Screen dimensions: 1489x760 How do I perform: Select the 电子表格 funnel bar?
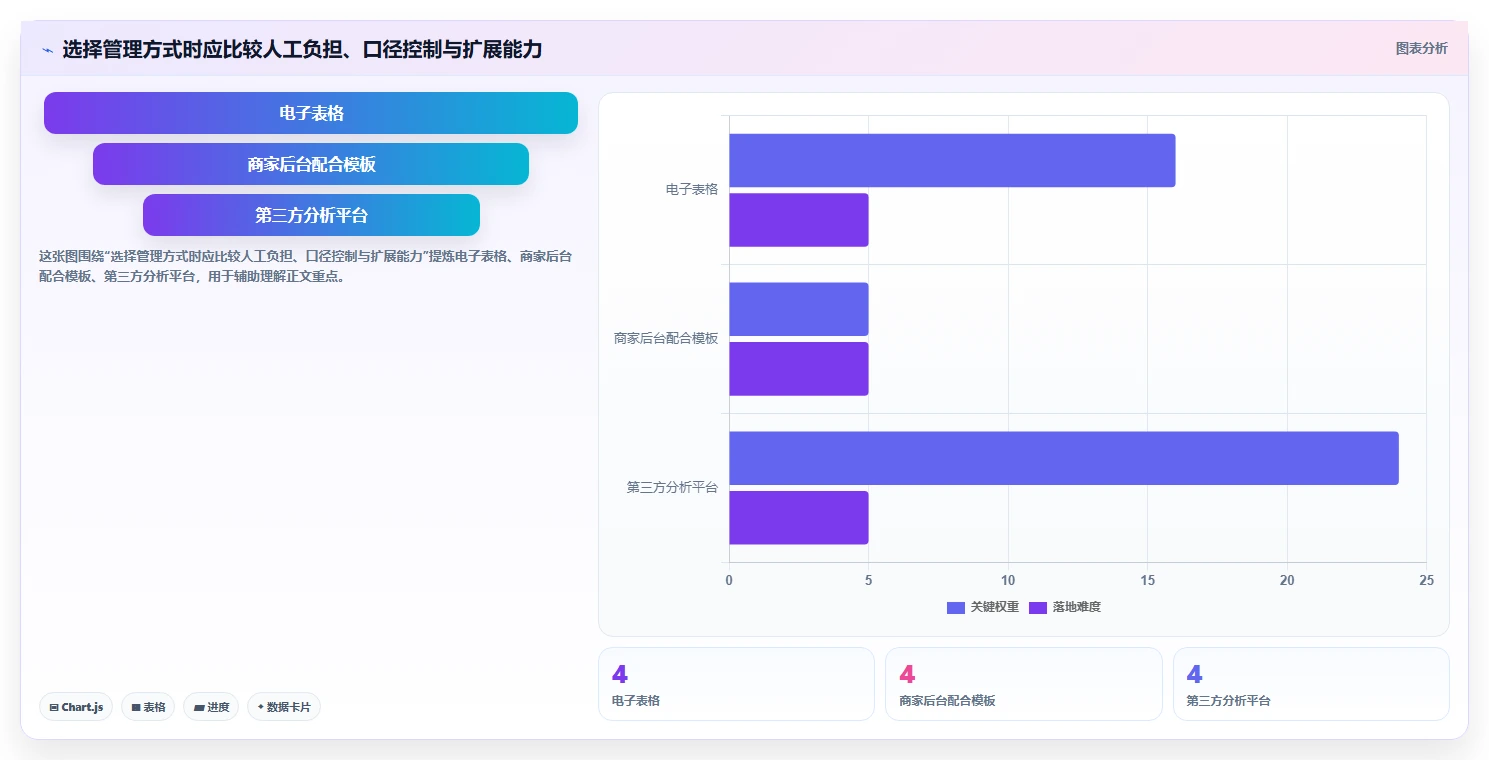point(311,113)
